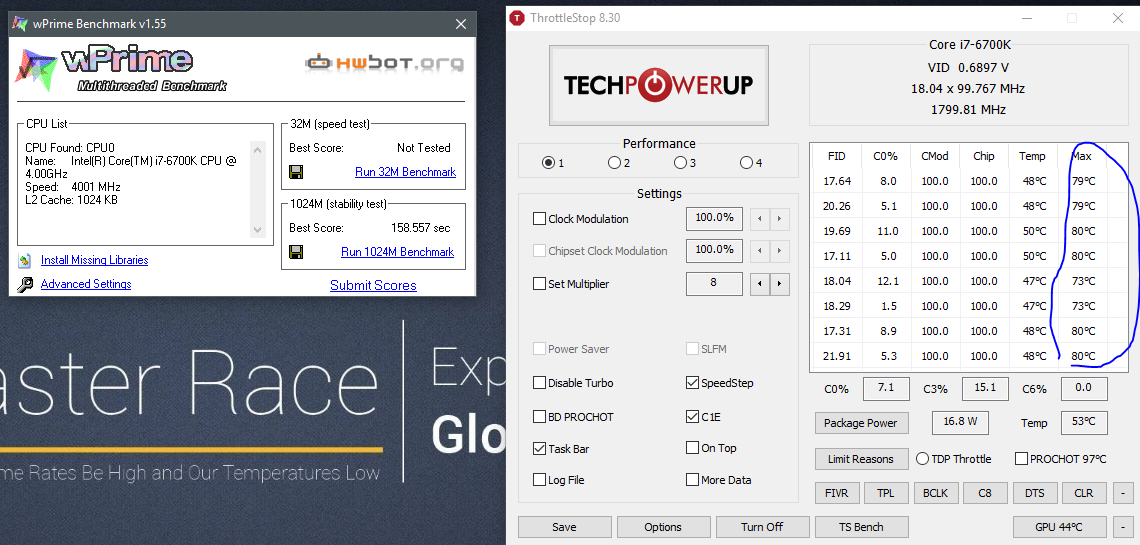The image size is (1140, 545).
Task: Save ThrottleStop settings
Action: [x=564, y=527]
